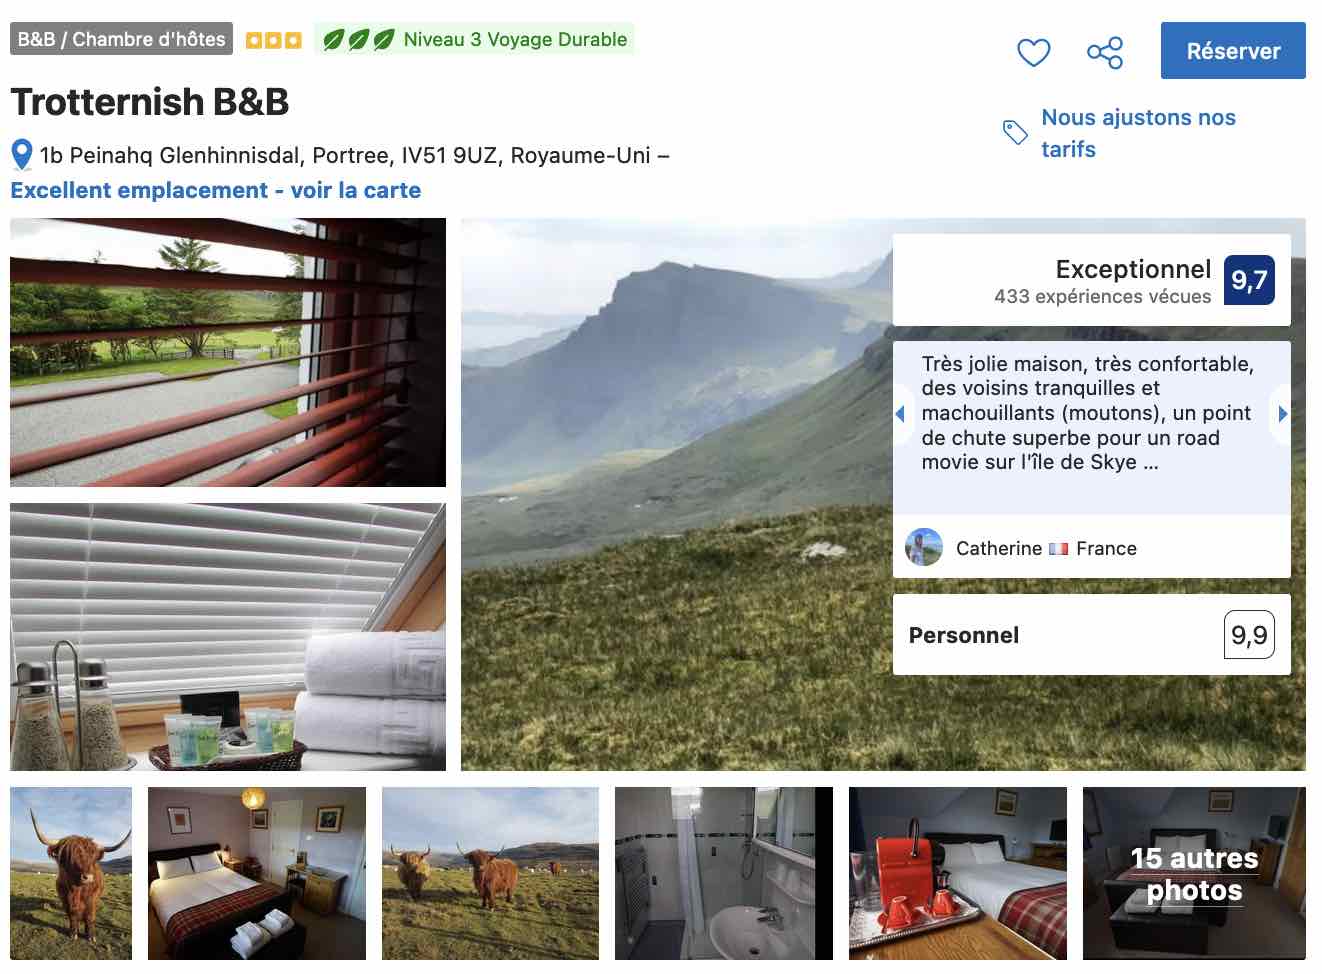The image size is (1322, 974).
Task: Open the single highland cow thumbnail
Action: [x=71, y=873]
